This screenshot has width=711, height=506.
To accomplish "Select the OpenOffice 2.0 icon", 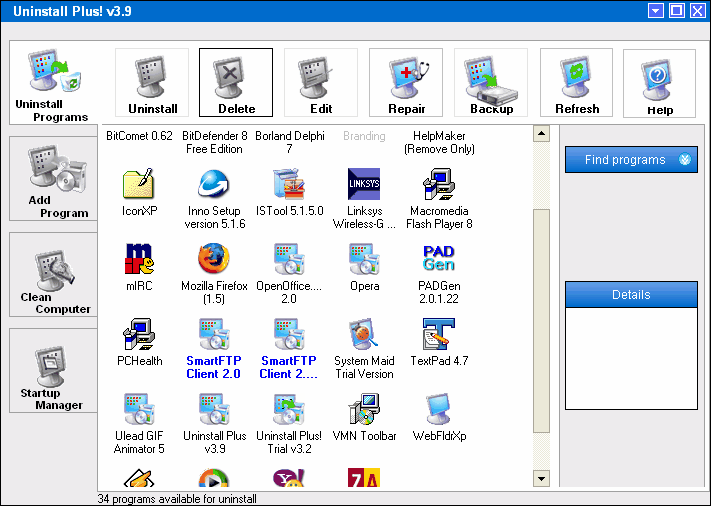I will point(289,259).
